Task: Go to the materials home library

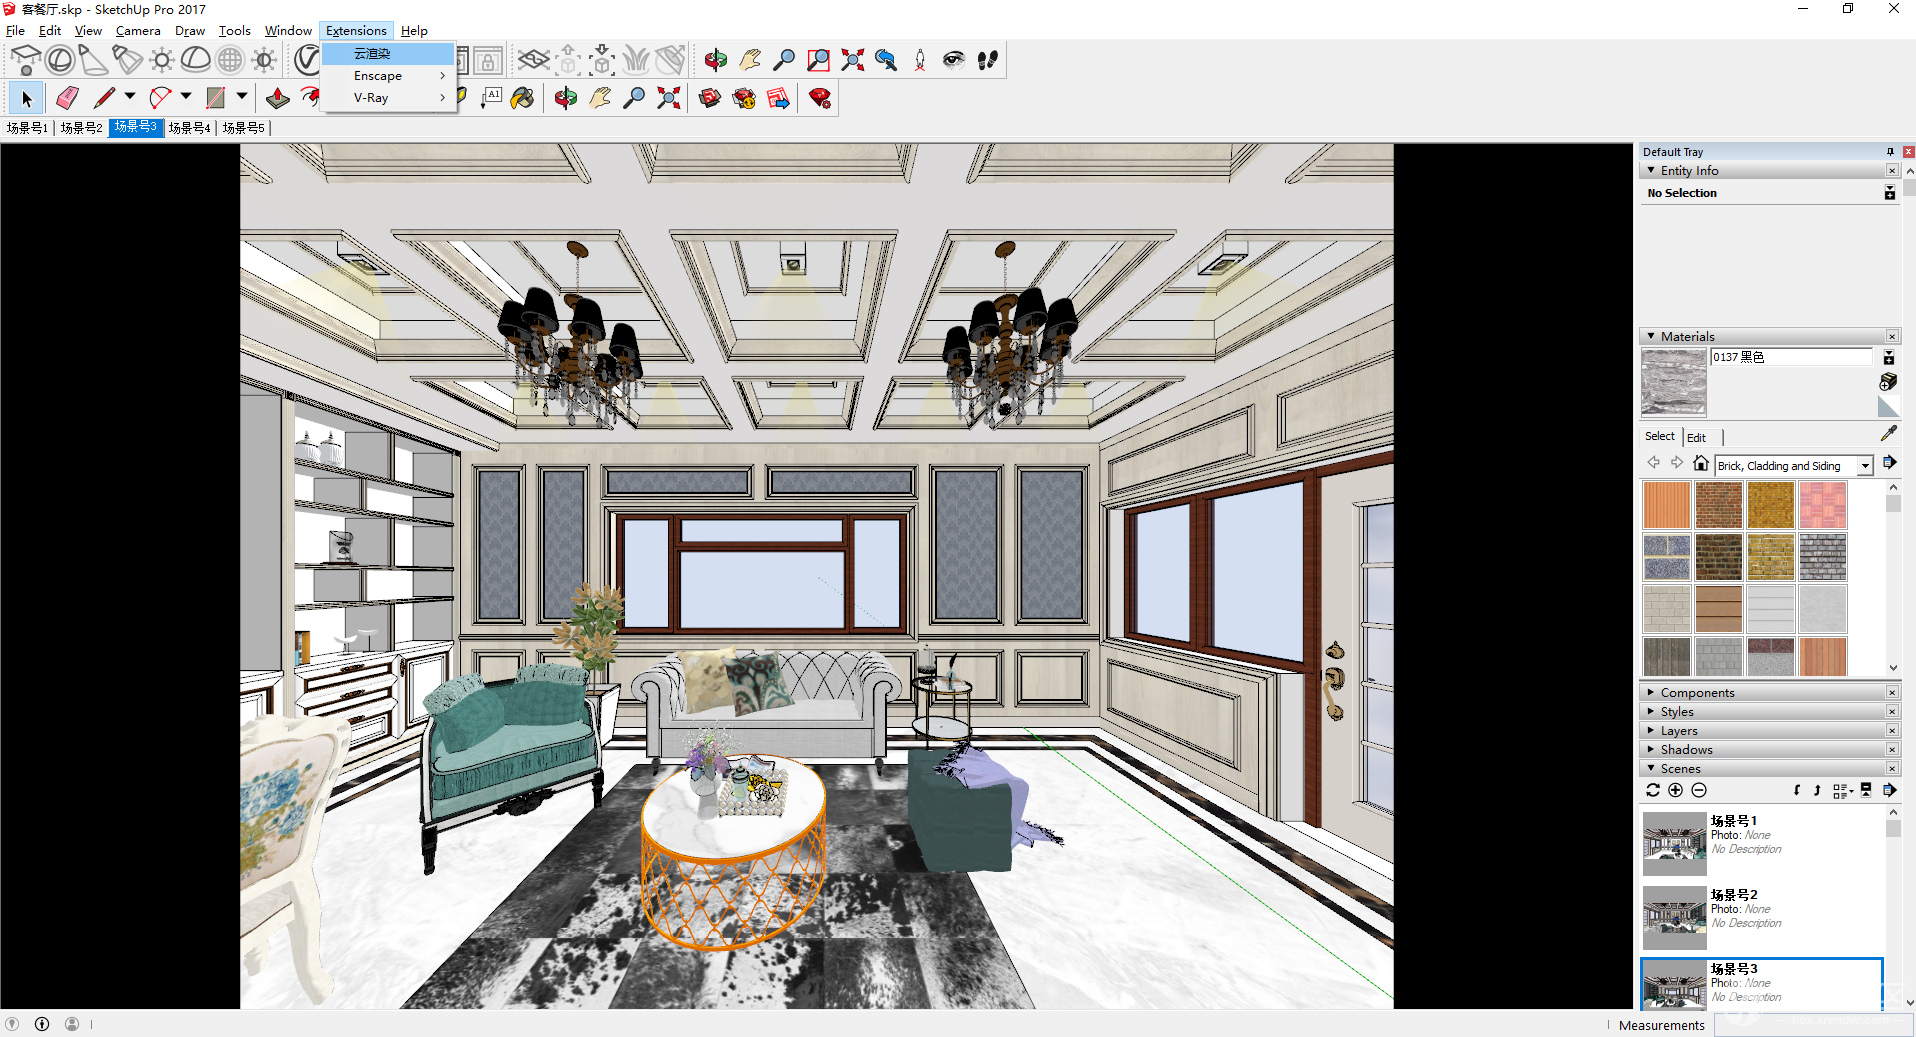Action: click(x=1700, y=463)
